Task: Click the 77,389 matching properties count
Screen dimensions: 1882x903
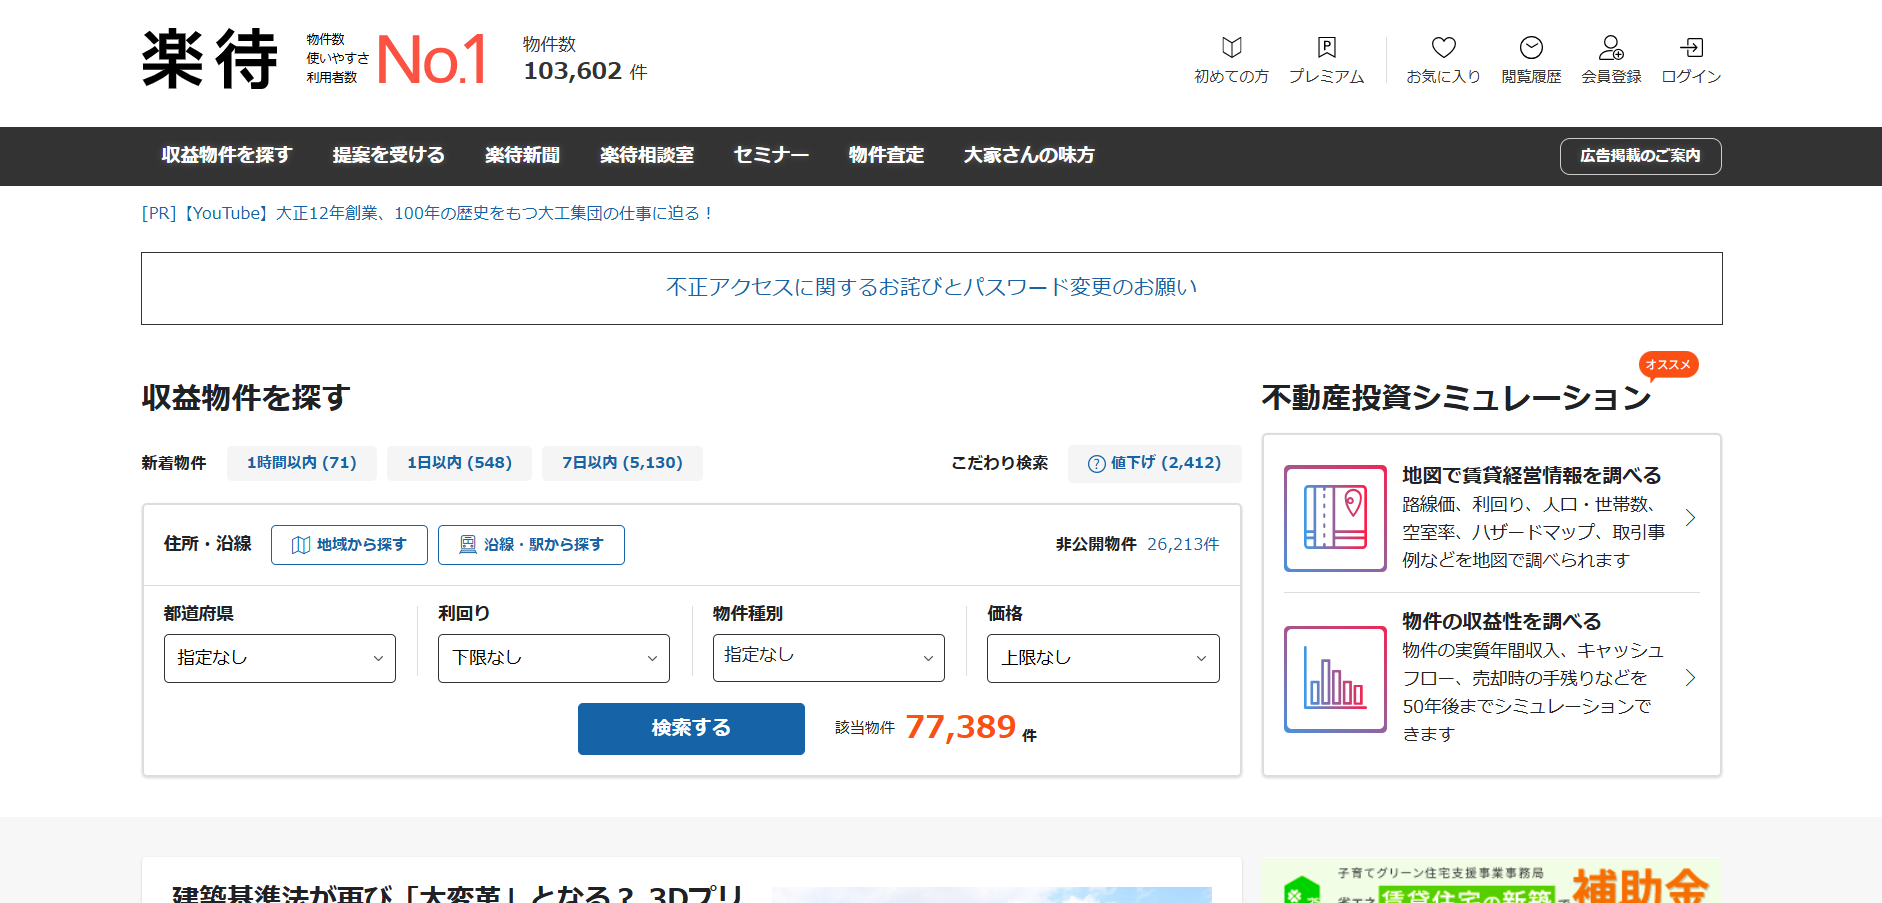Action: pos(961,727)
